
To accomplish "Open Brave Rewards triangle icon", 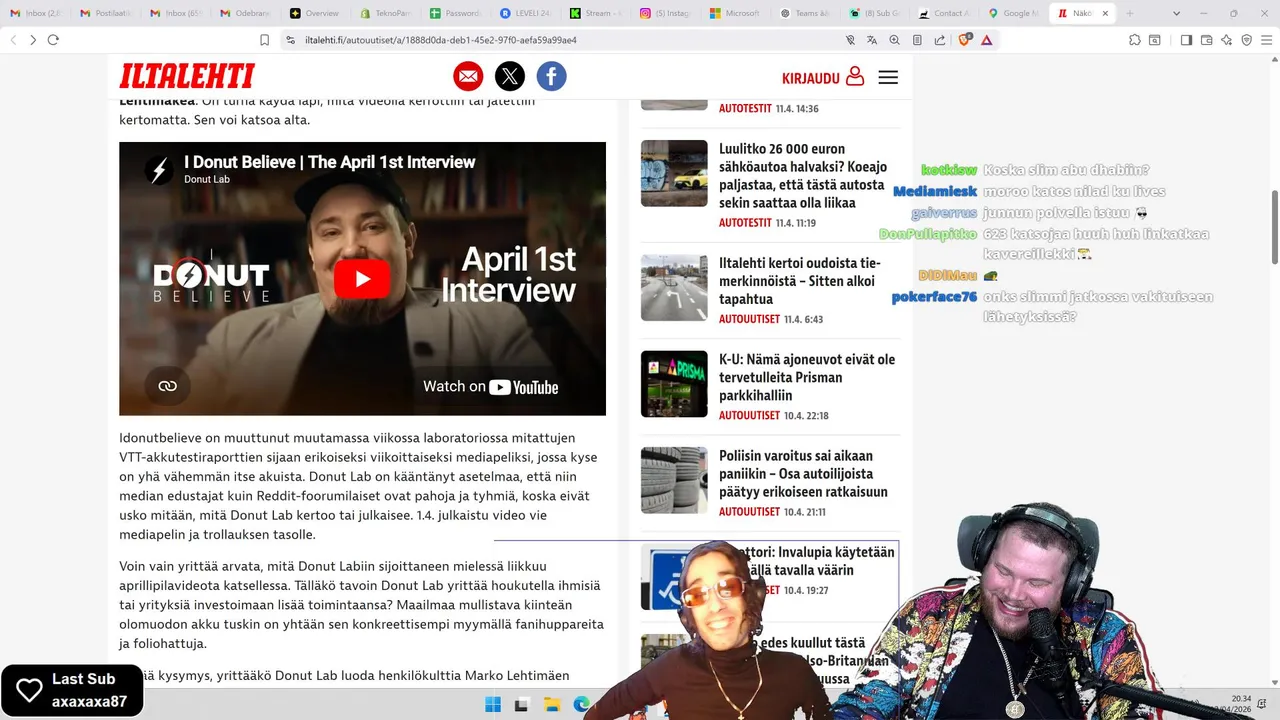I will [x=987, y=40].
